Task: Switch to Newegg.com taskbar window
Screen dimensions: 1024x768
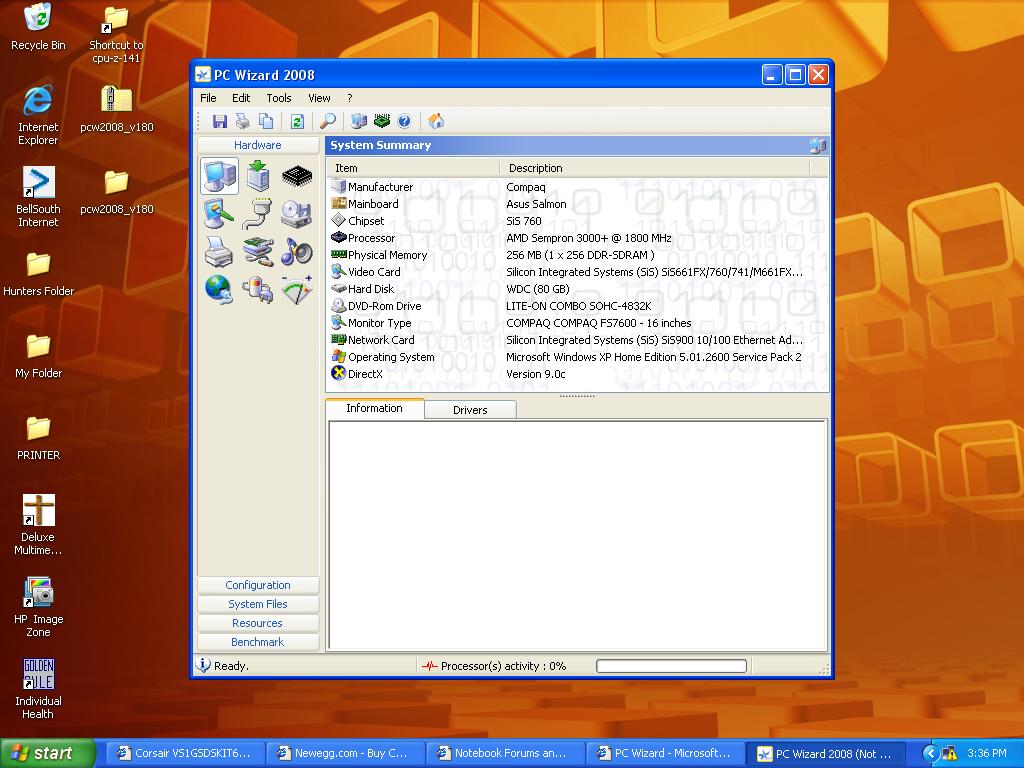Action: click(345, 753)
